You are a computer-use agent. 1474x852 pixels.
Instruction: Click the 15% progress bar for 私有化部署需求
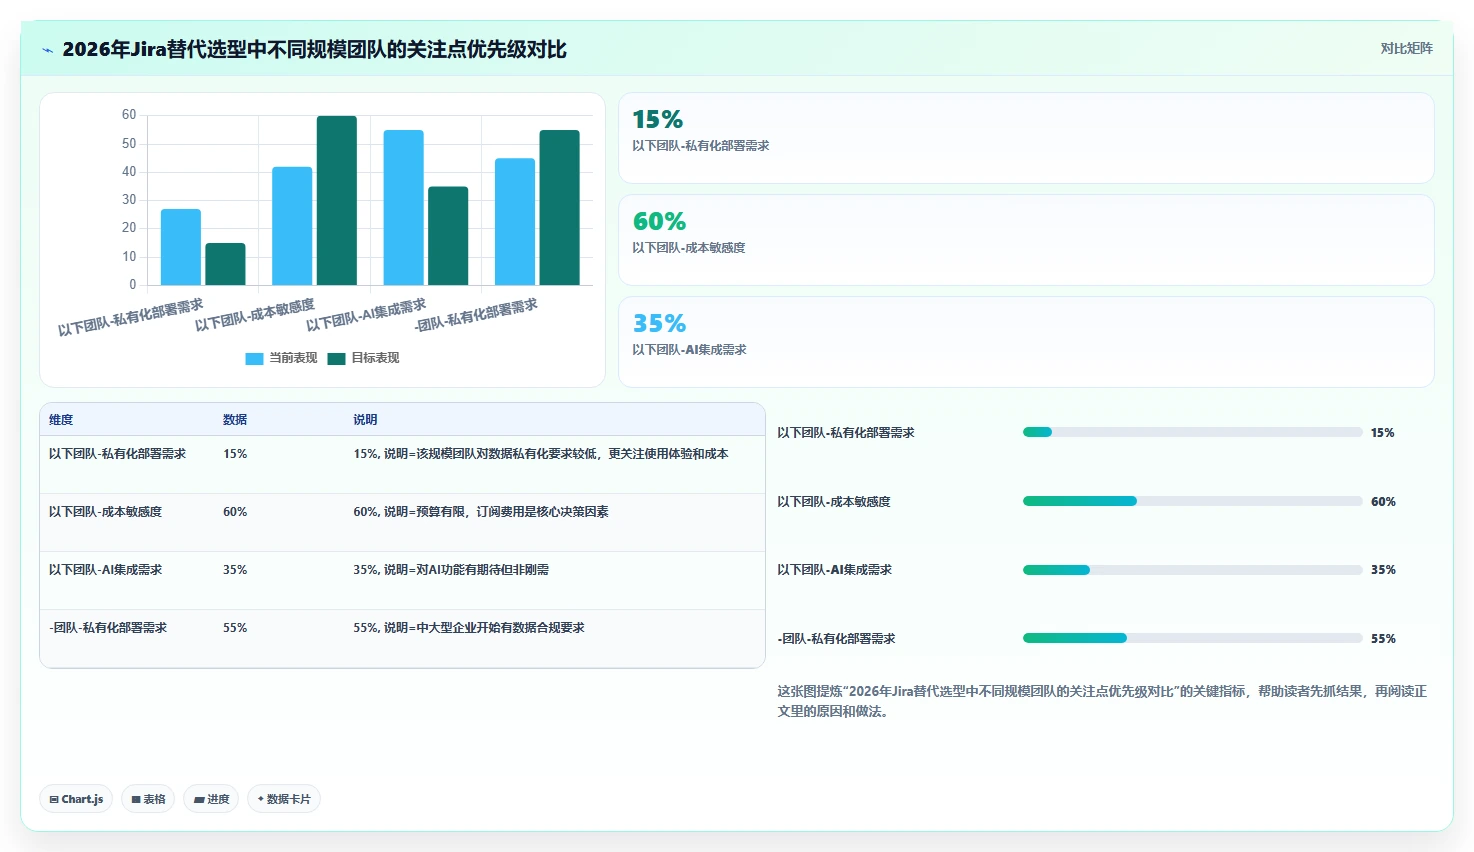[1192, 432]
